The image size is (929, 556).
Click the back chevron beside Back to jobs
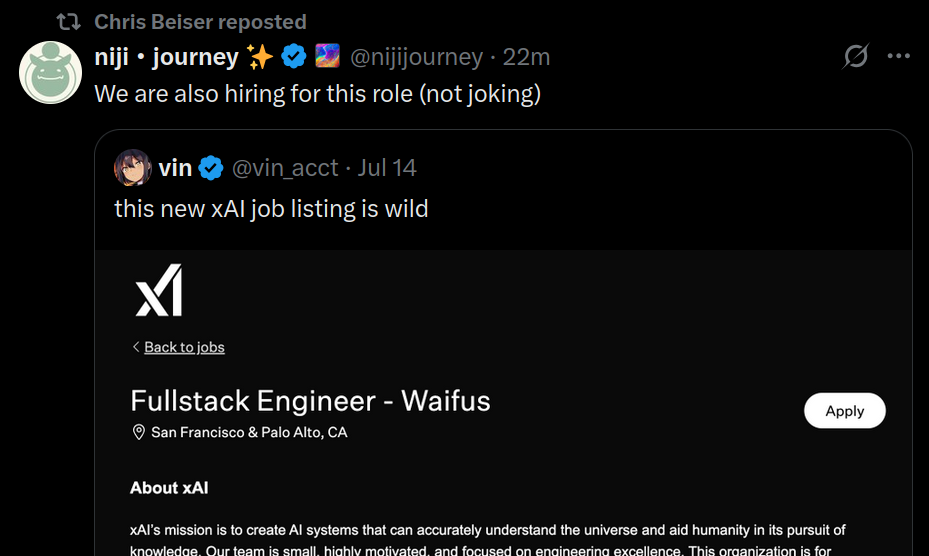[136, 347]
